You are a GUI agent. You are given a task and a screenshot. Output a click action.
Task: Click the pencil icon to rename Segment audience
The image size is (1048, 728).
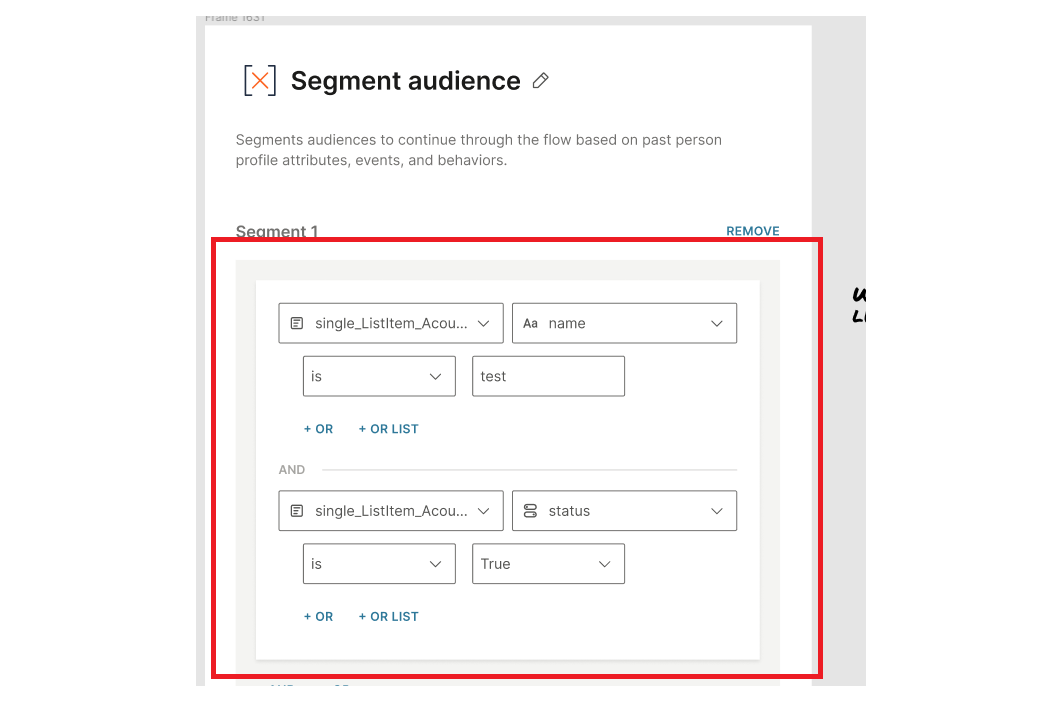[541, 81]
